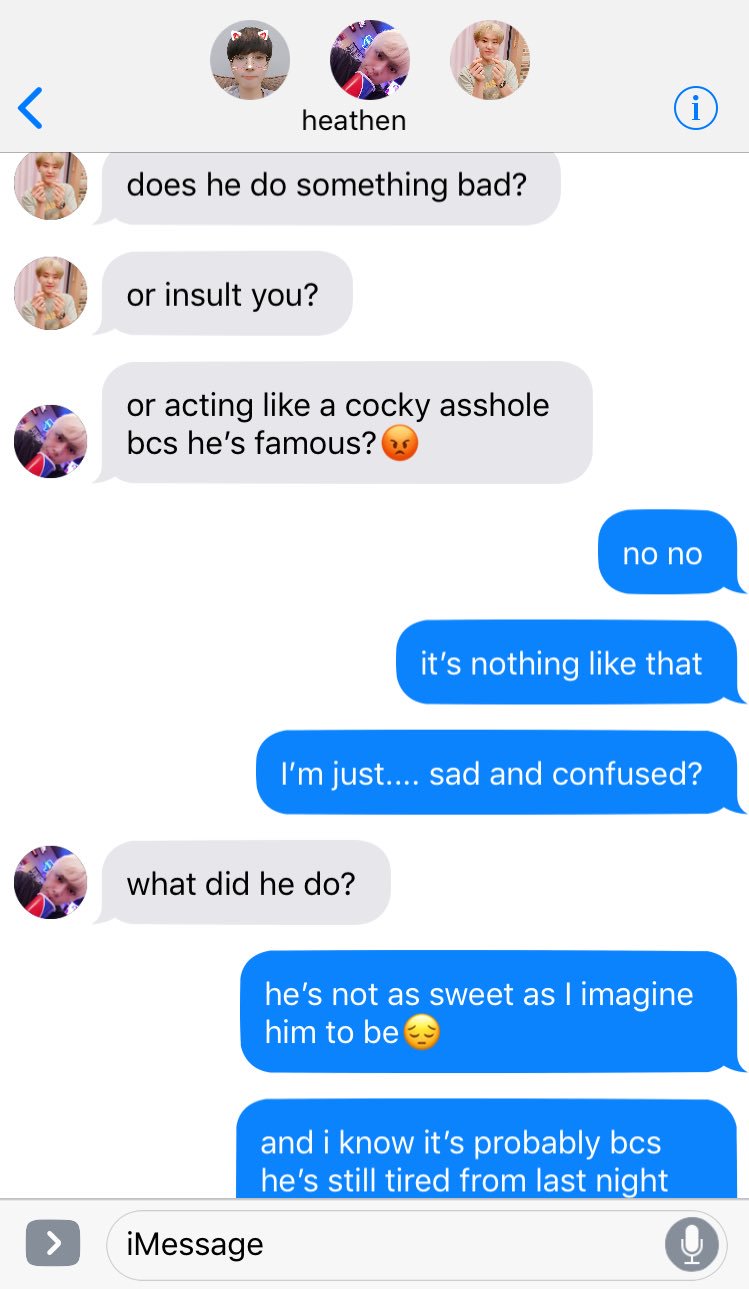The width and height of the screenshot is (749, 1289).
Task: Open the middle group member avatar in the header
Action: 370,60
